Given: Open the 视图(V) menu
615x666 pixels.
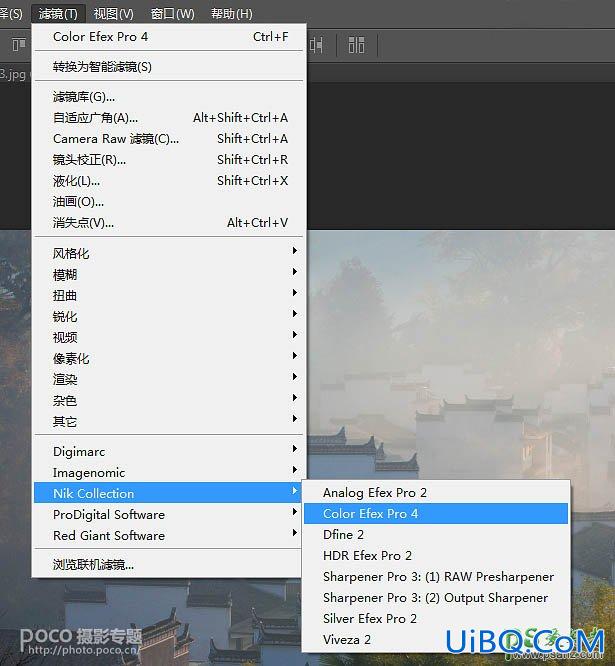Looking at the screenshot, I should click(113, 14).
